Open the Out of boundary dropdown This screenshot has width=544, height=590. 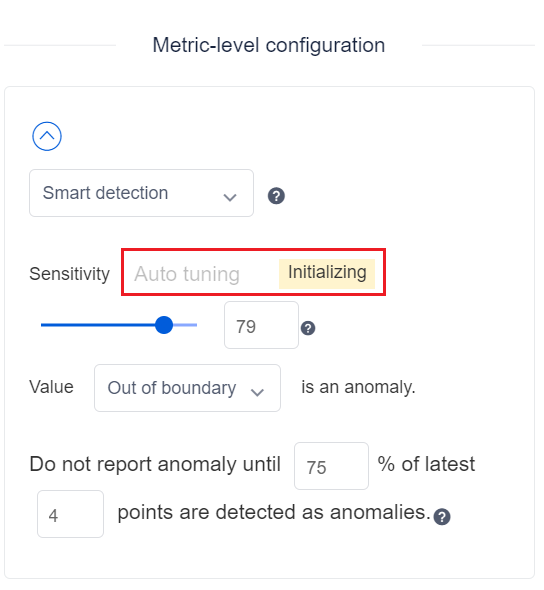[x=187, y=388]
